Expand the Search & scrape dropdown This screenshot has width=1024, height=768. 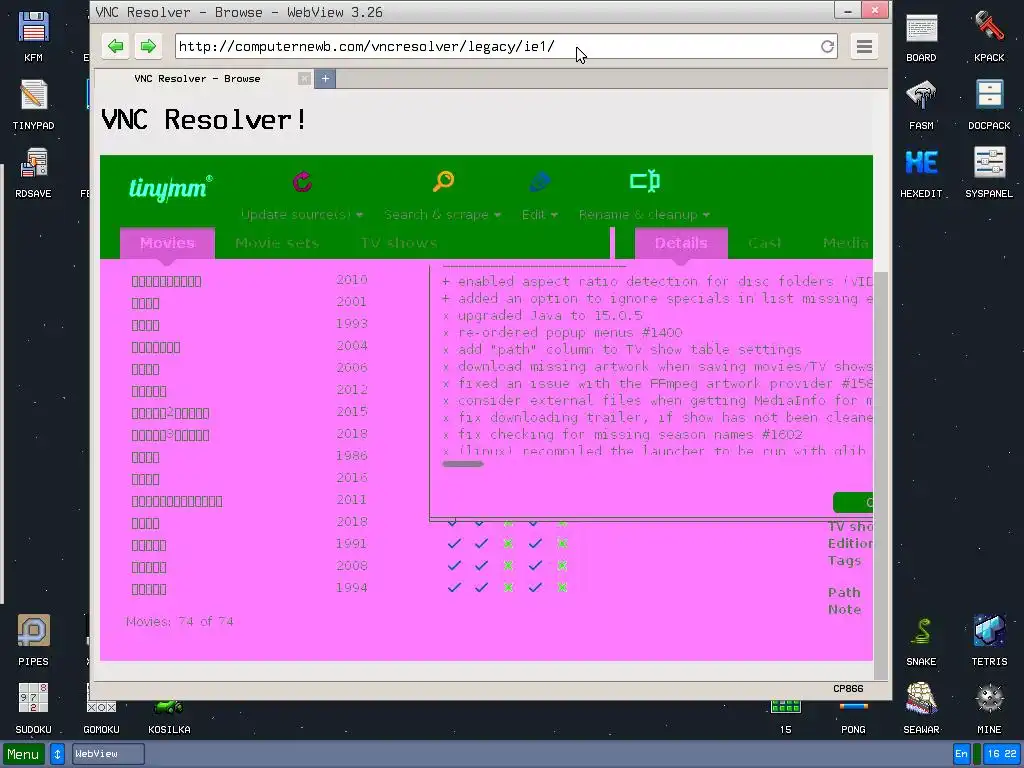pos(442,215)
